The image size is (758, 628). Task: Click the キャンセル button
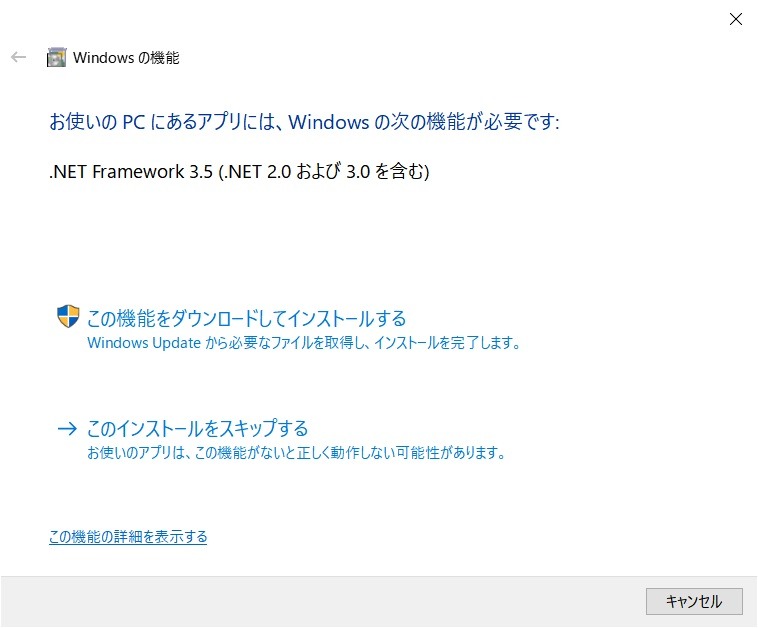pyautogui.click(x=694, y=601)
